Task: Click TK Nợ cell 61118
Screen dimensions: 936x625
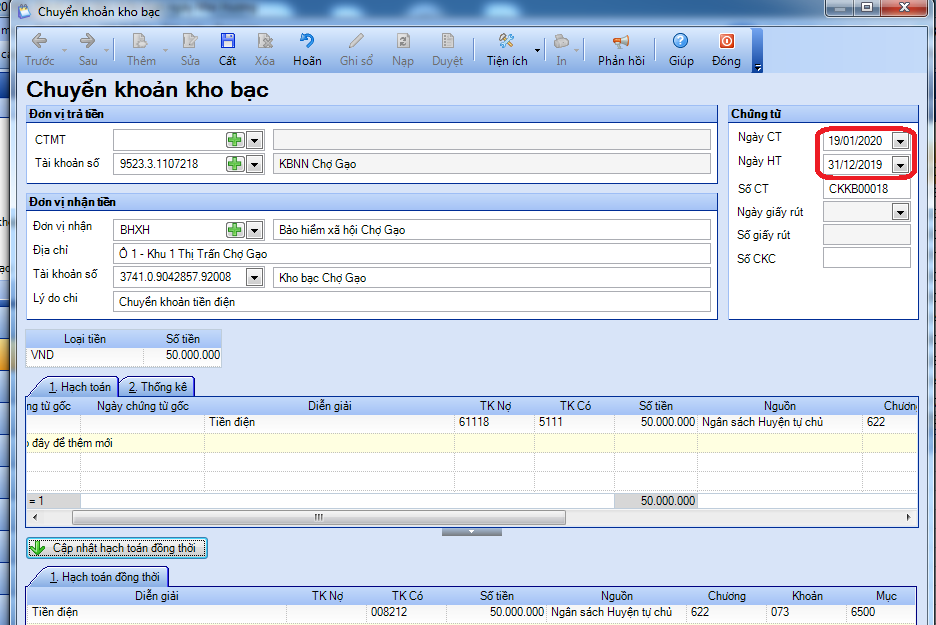Action: click(x=494, y=422)
